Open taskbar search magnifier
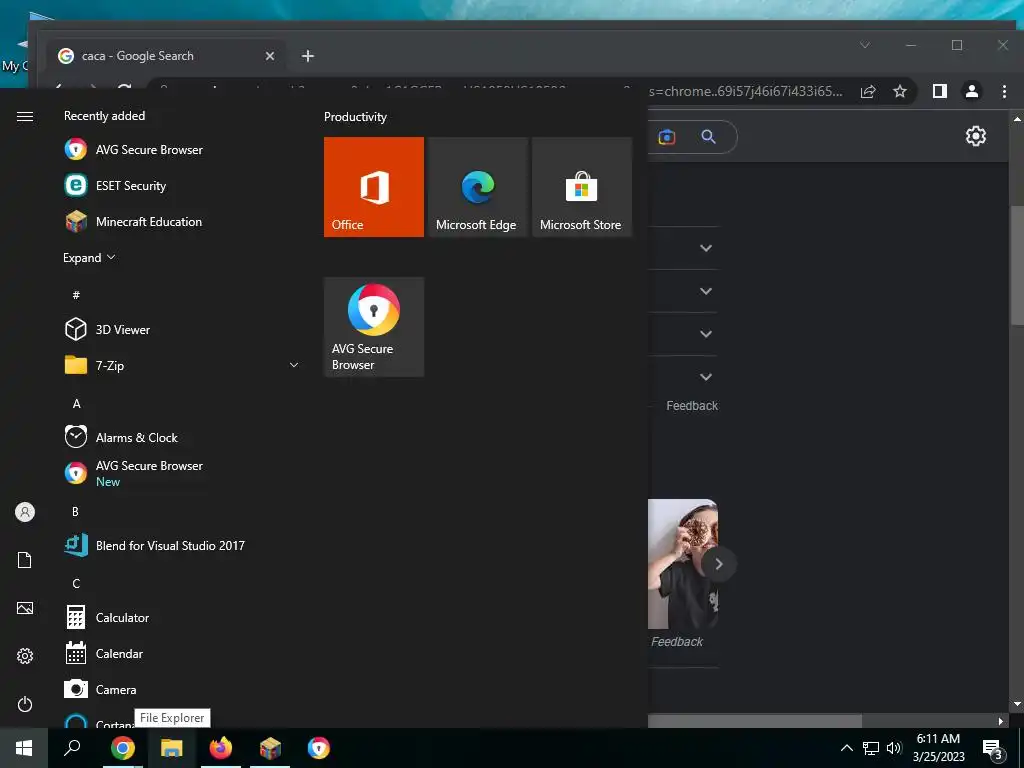The width and height of the screenshot is (1024, 768). pos(72,748)
